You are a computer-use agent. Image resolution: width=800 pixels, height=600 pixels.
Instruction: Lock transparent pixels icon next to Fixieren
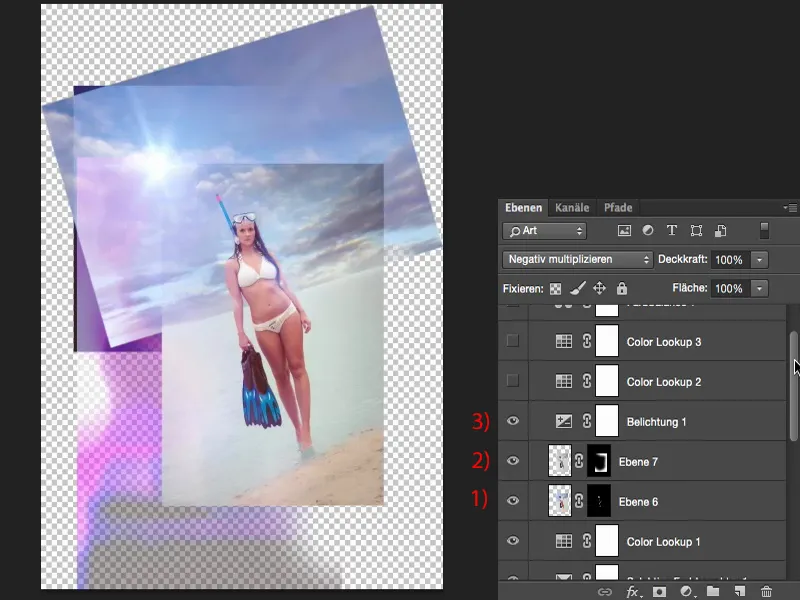tap(556, 289)
